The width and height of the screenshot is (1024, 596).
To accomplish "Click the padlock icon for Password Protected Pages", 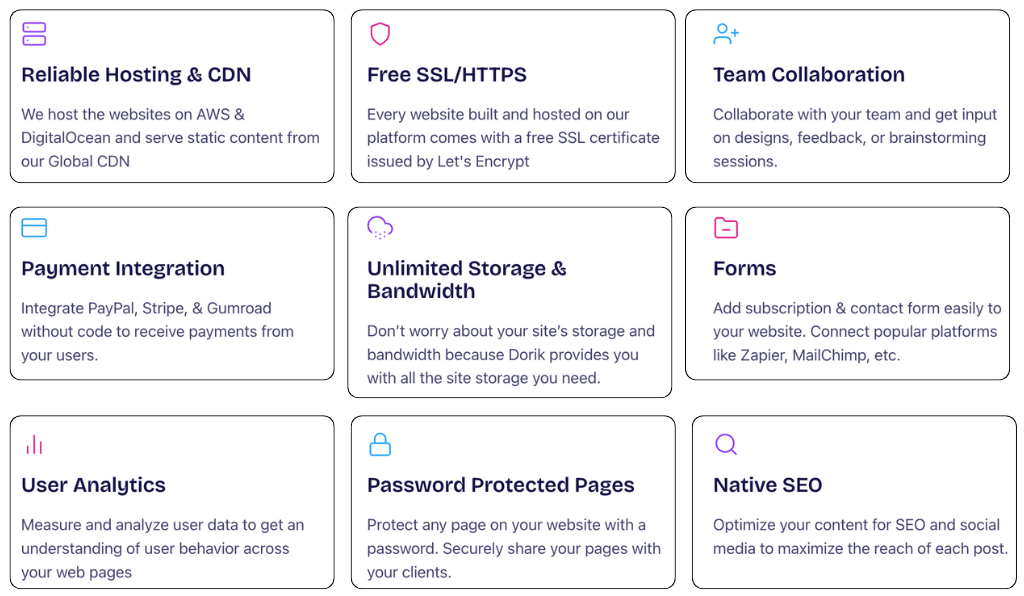I will pyautogui.click(x=380, y=445).
